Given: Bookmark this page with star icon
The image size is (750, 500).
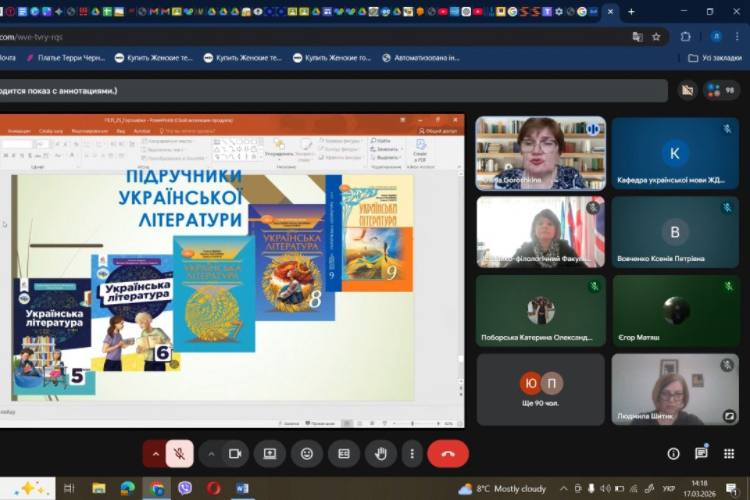Looking at the screenshot, I should coord(657,36).
